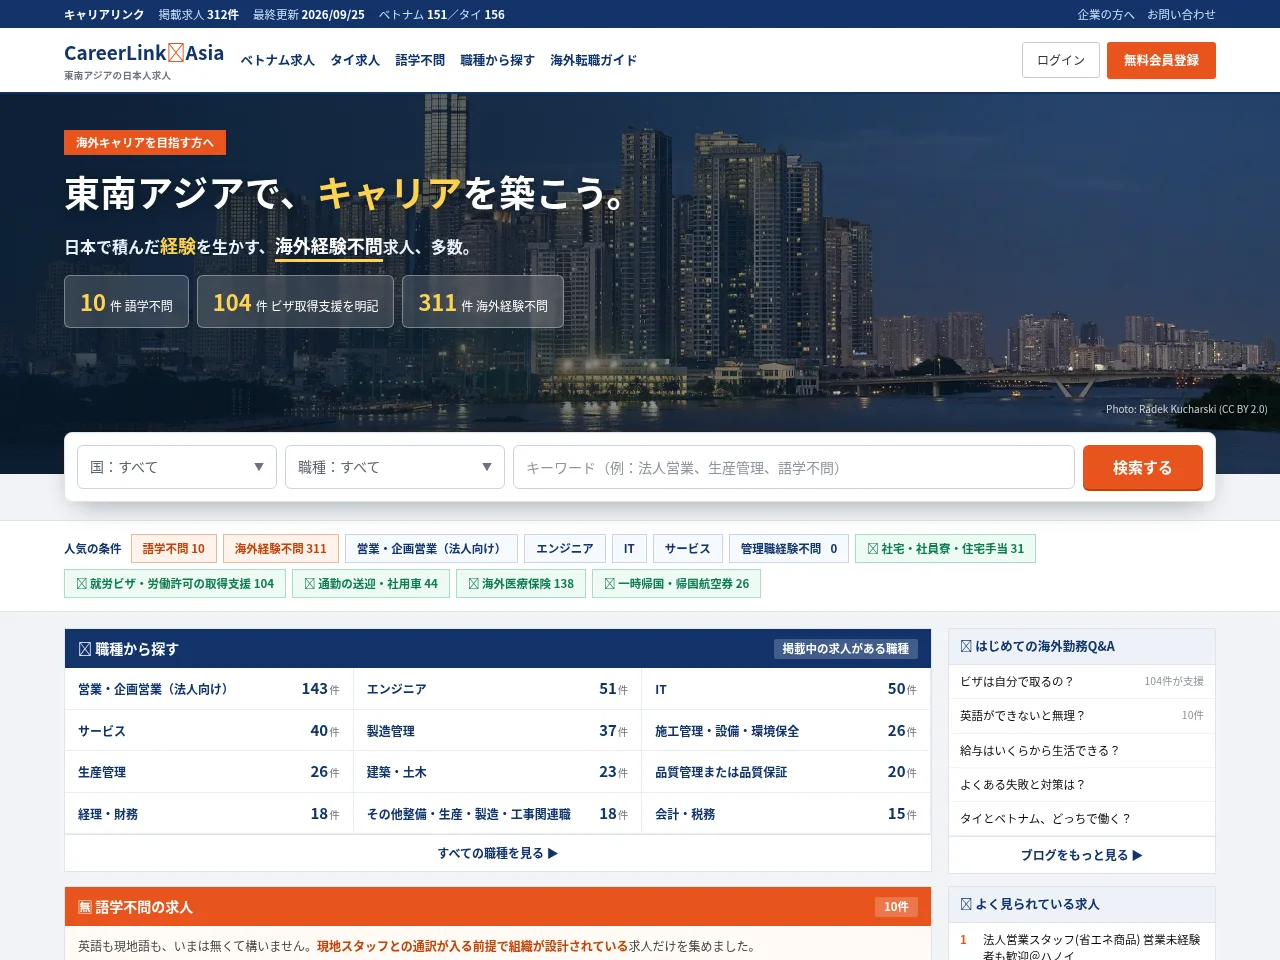The height and width of the screenshot is (960, 1280).
Task: Select the 10件 語学不問 stat card
Action: tap(127, 302)
